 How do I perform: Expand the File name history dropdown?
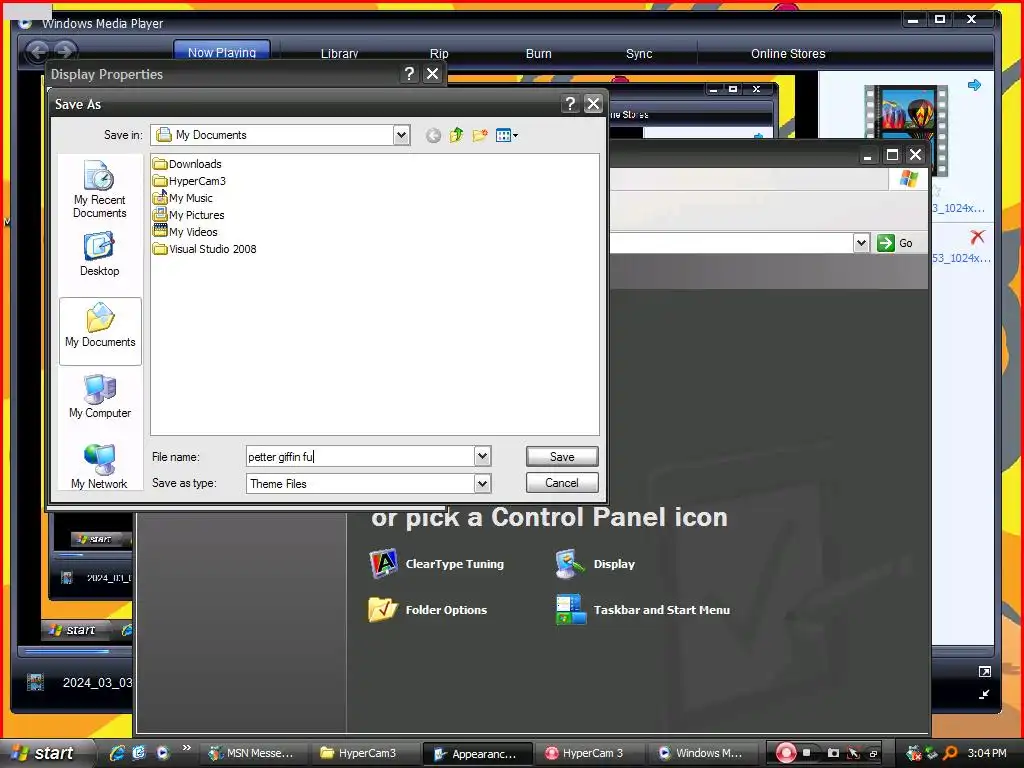click(x=482, y=456)
